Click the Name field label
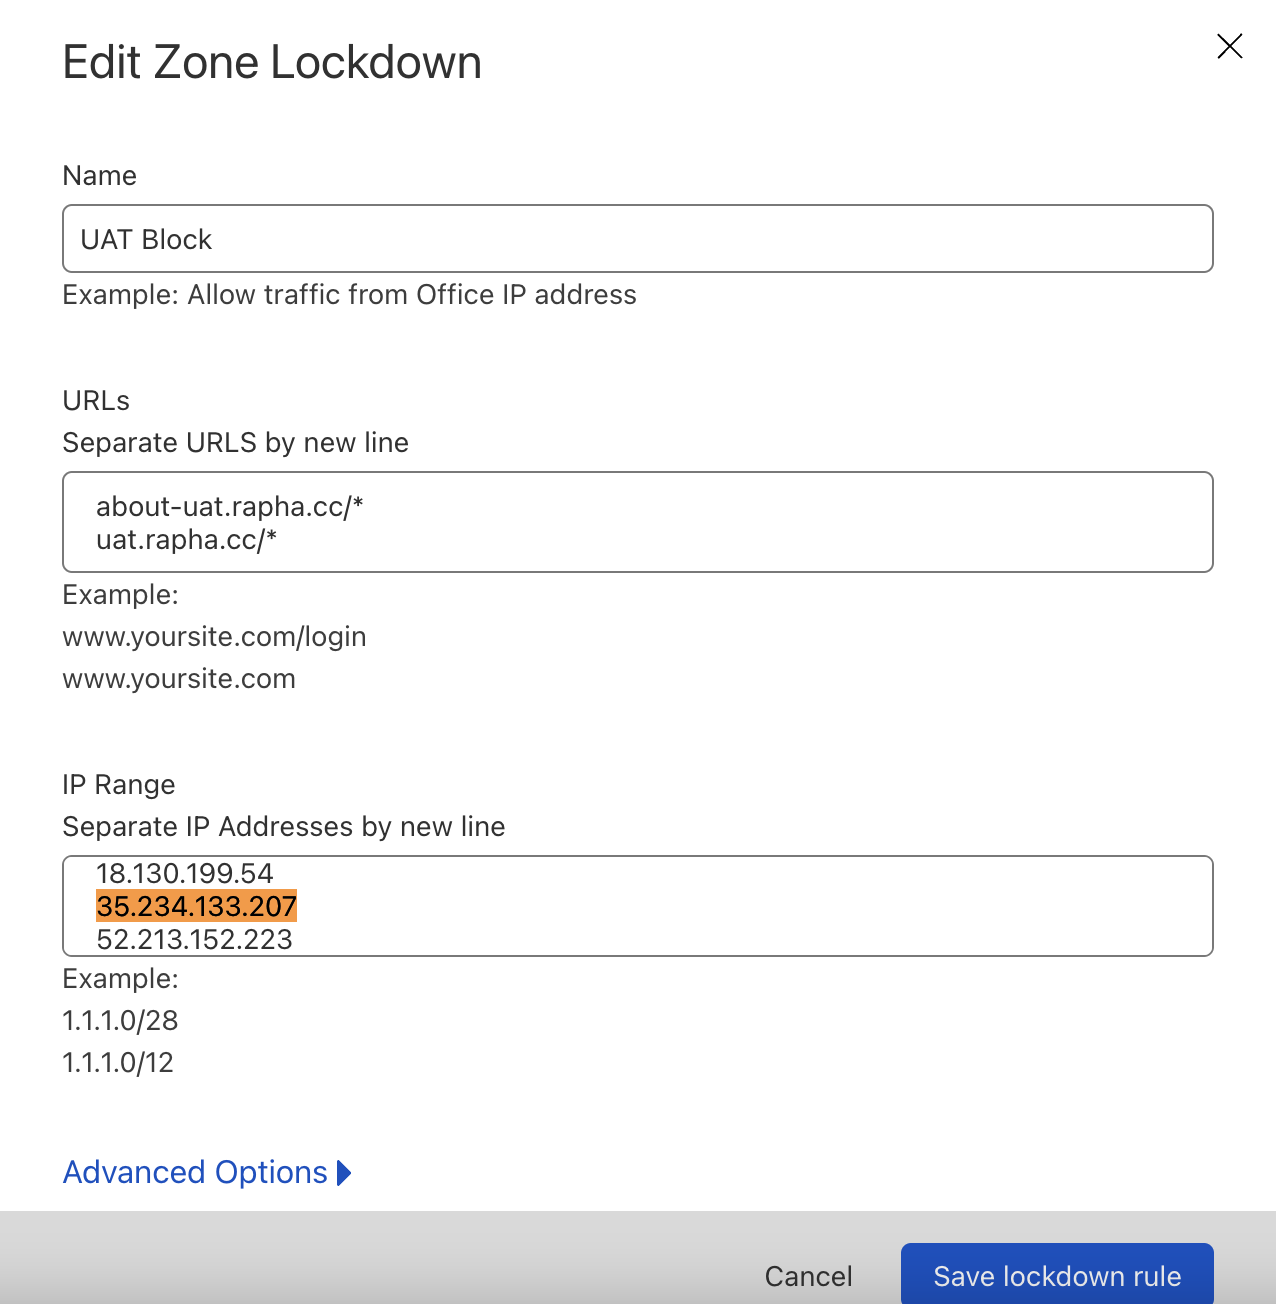1276x1304 pixels. point(99,176)
